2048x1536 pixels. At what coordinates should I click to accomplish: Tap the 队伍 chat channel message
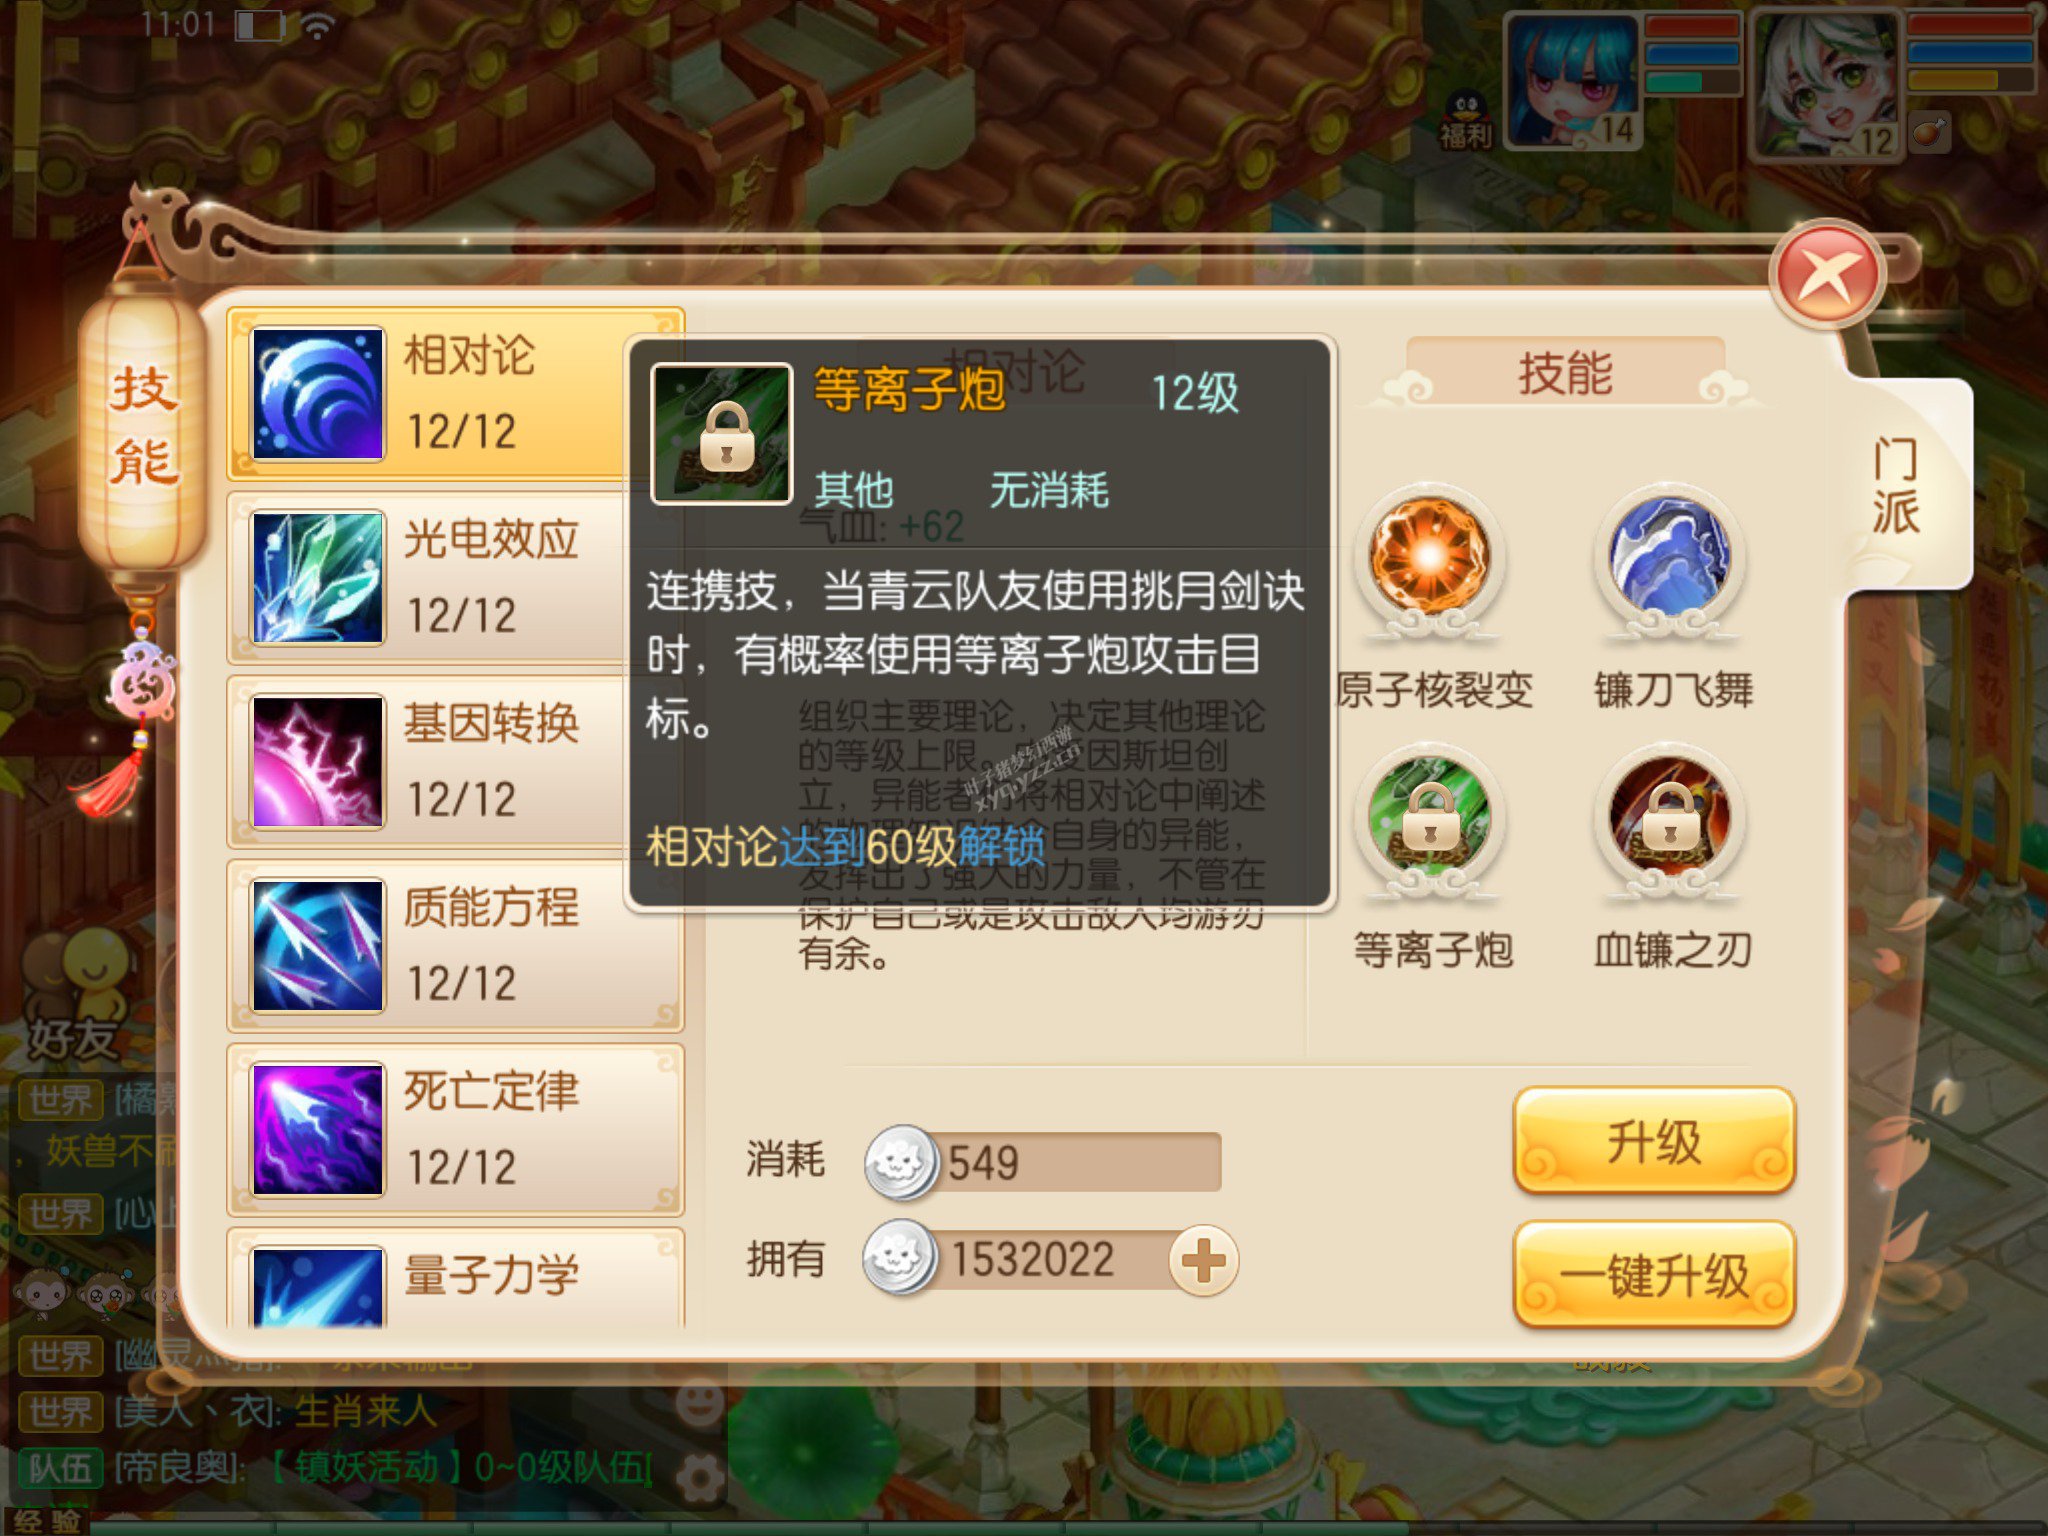335,1468
